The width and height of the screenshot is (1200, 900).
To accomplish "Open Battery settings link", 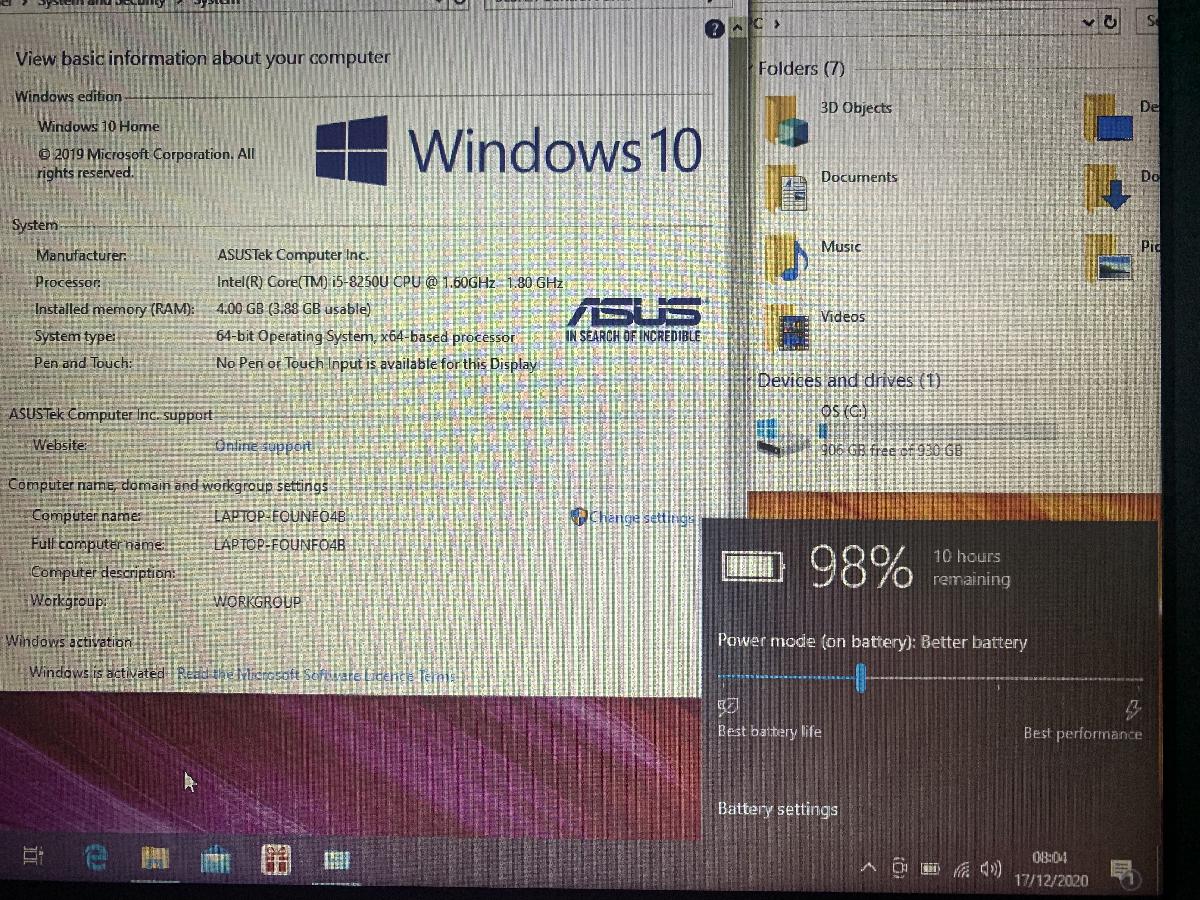I will 777,809.
